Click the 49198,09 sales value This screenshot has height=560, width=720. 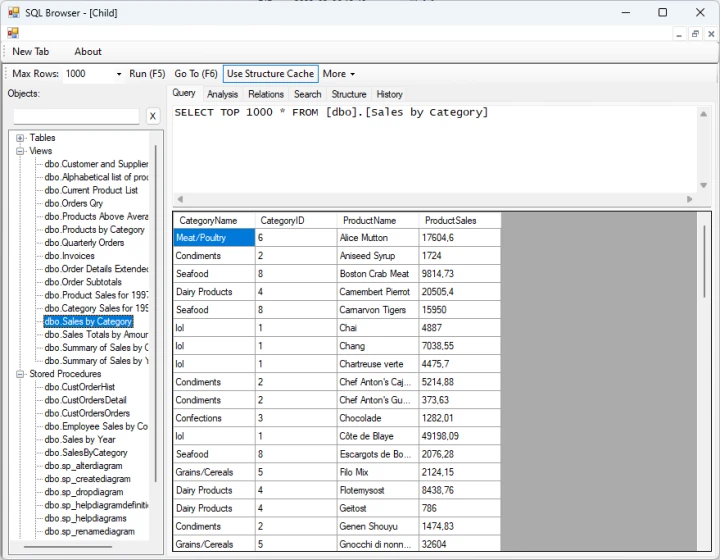tap(460, 437)
